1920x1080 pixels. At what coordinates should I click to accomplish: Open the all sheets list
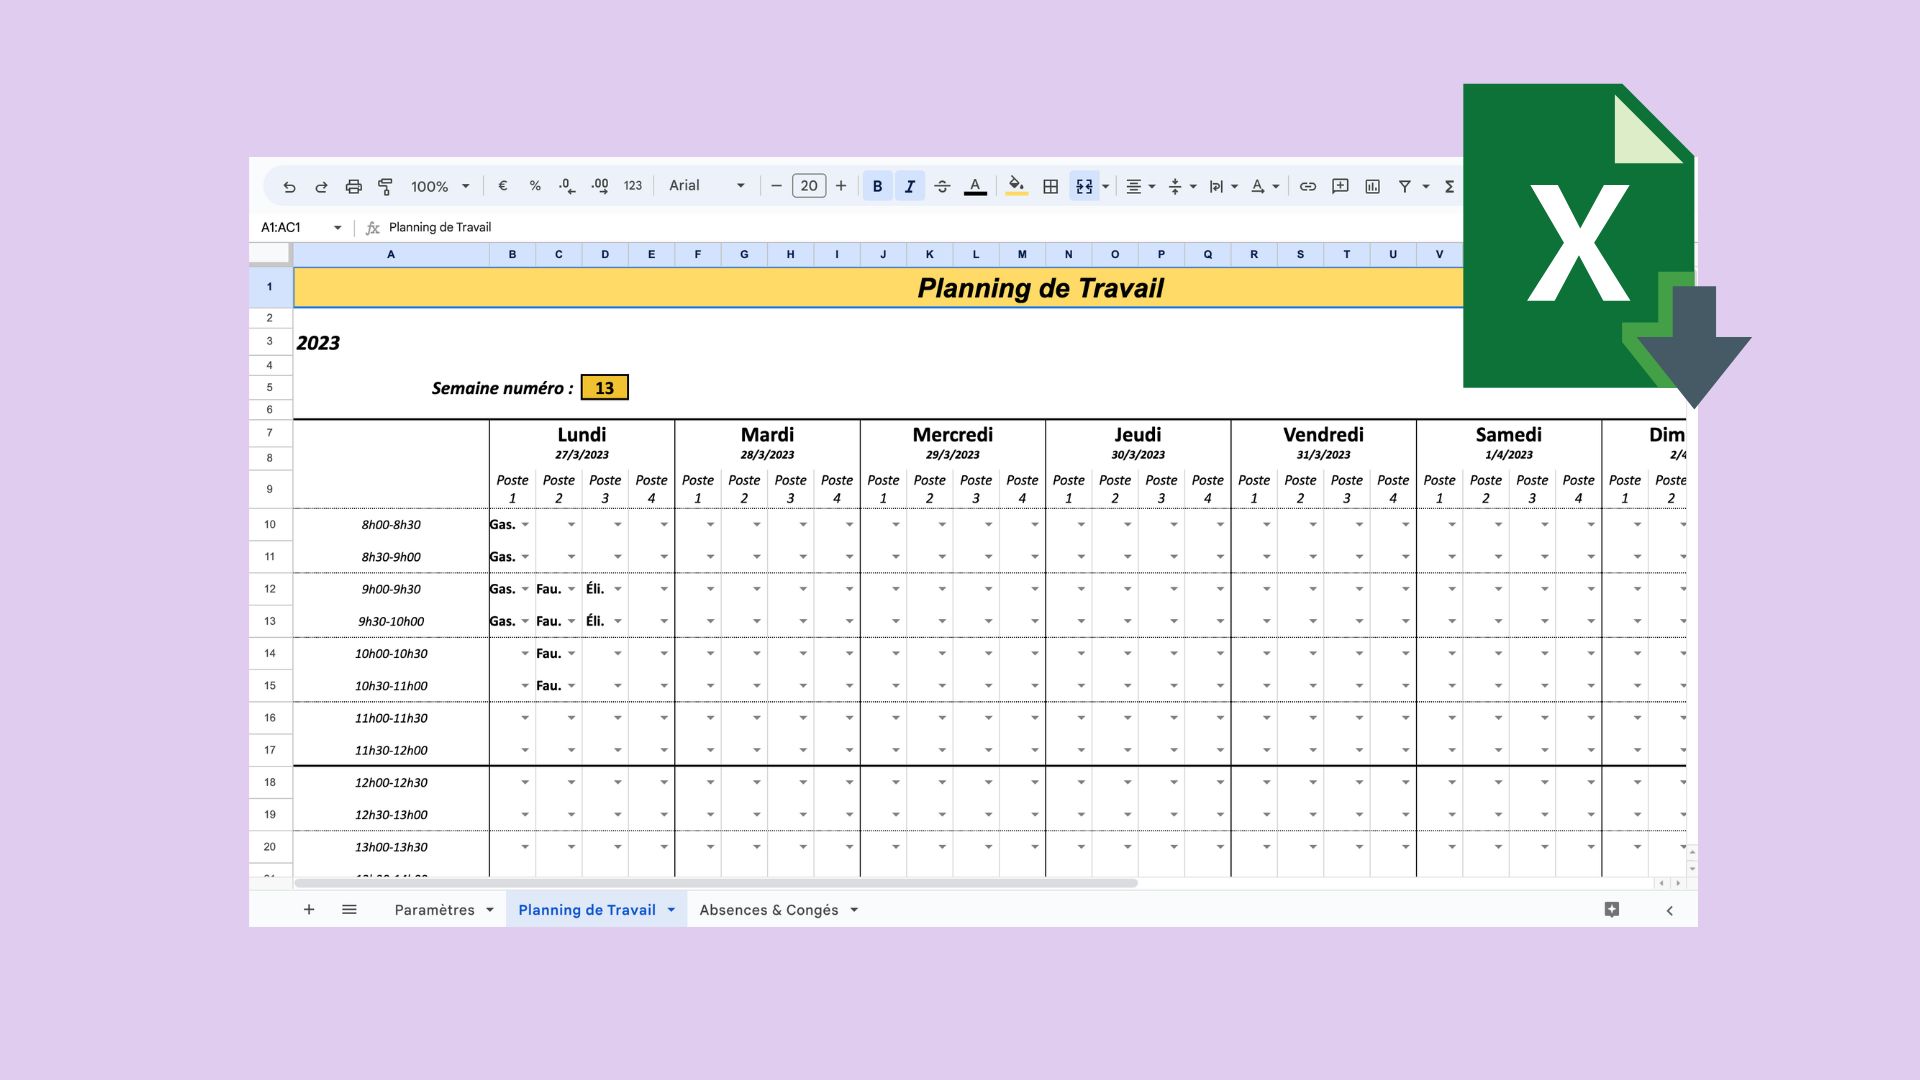click(348, 910)
